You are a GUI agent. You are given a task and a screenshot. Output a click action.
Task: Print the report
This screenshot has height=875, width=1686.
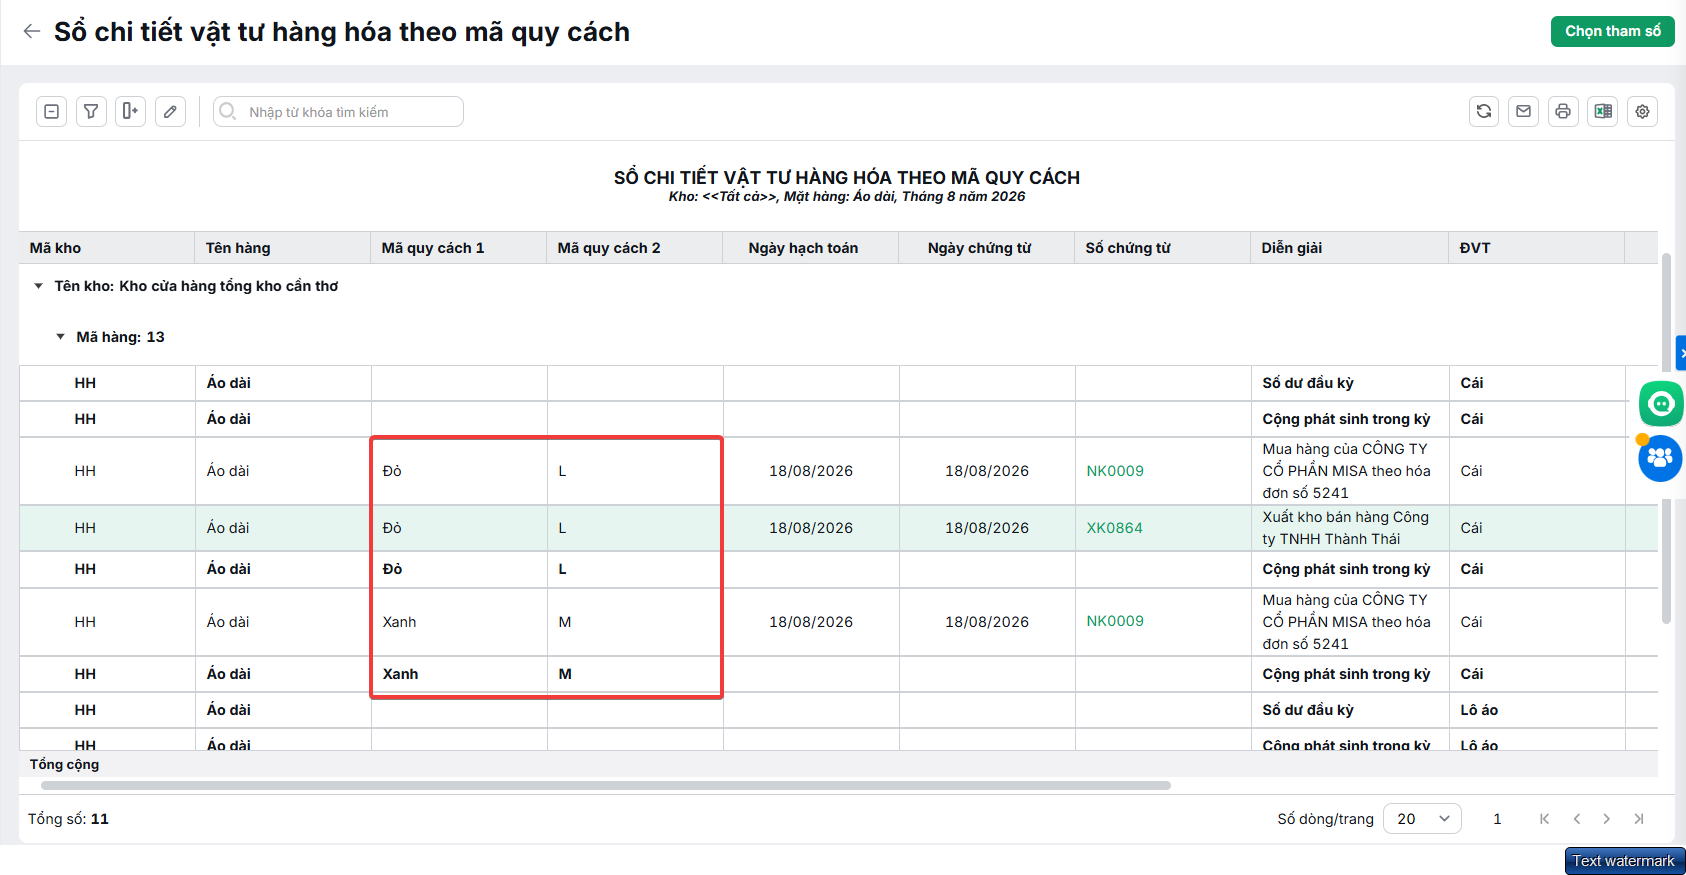pos(1563,111)
